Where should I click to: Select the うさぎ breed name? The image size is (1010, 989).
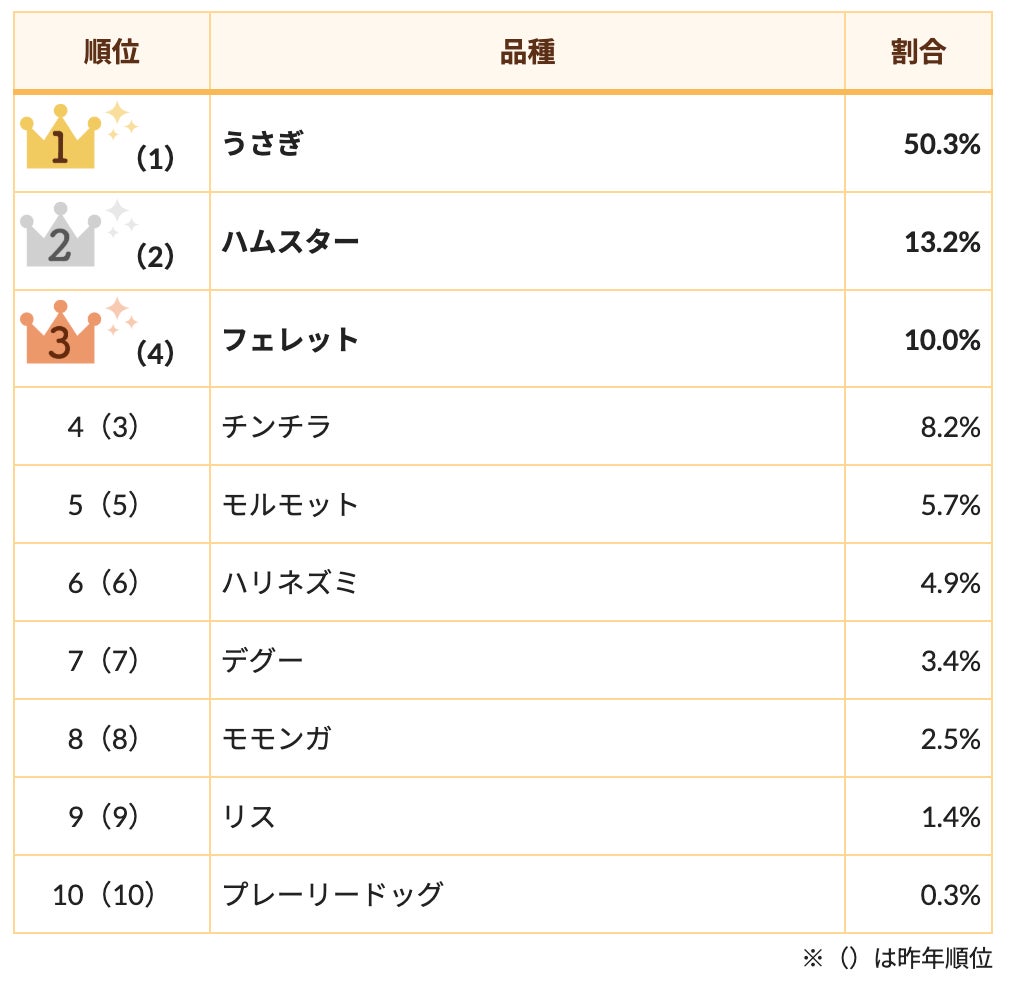[262, 144]
